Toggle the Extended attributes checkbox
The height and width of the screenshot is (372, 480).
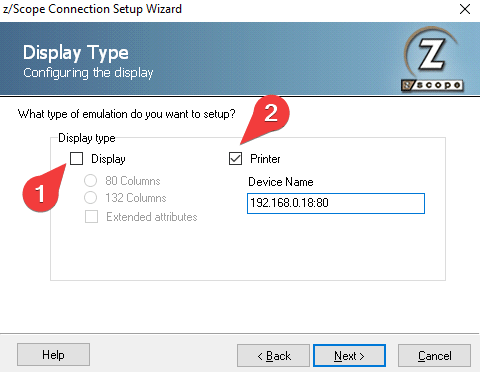click(91, 217)
